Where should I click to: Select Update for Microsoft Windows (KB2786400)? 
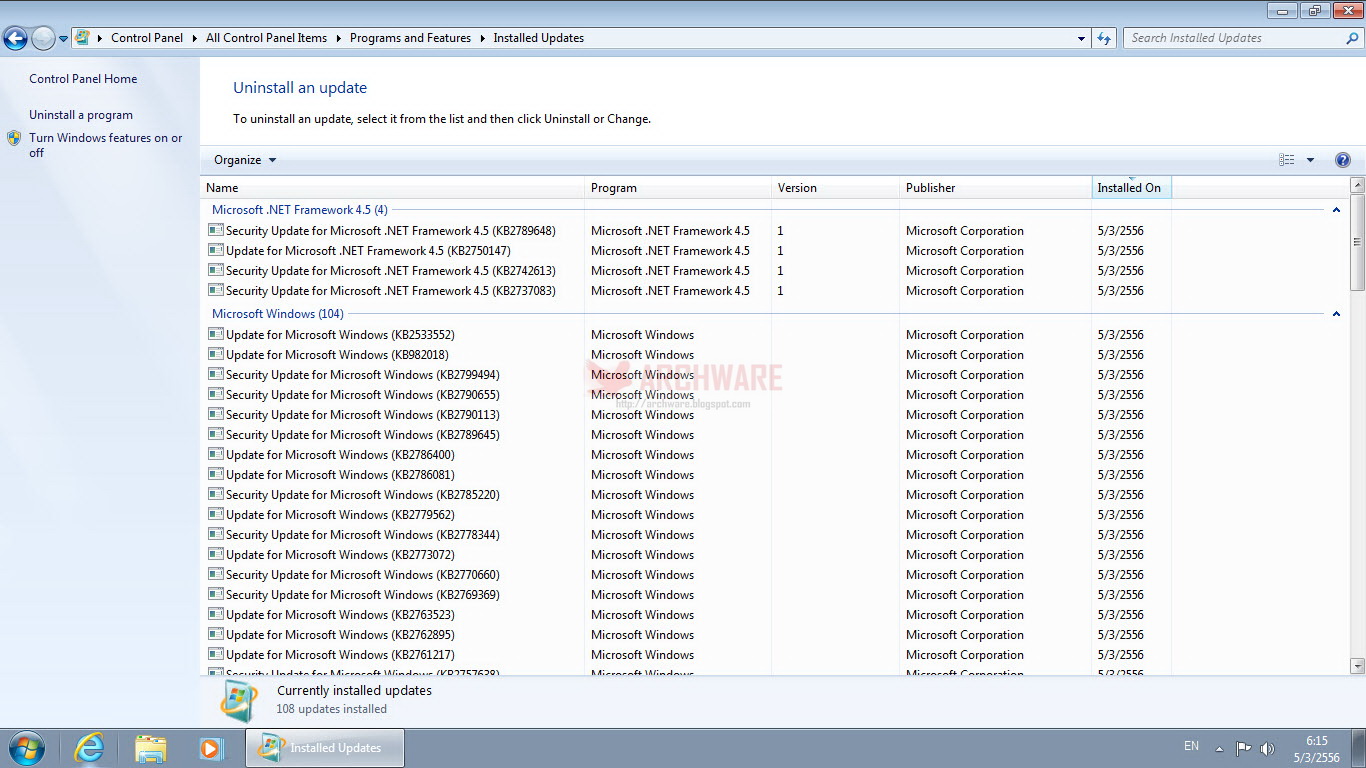tap(340, 455)
